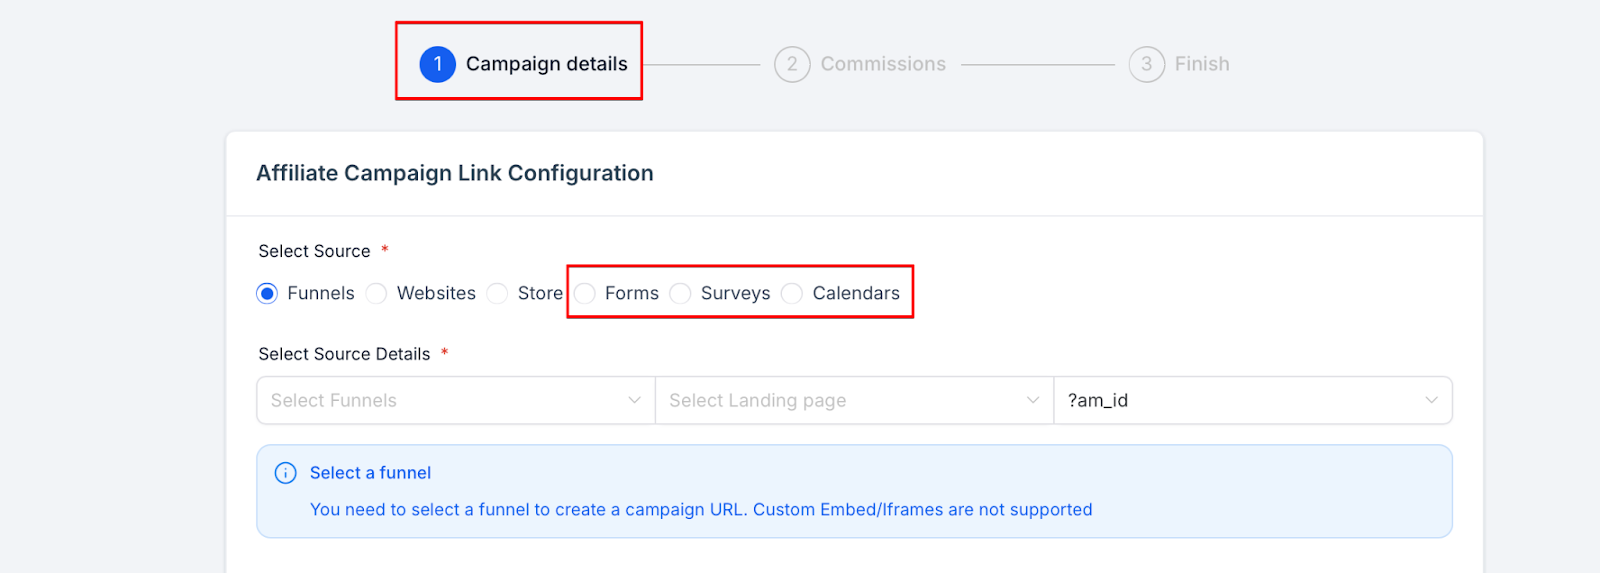Jump to the Finish step
The height and width of the screenshot is (573, 1600).
[1202, 64]
